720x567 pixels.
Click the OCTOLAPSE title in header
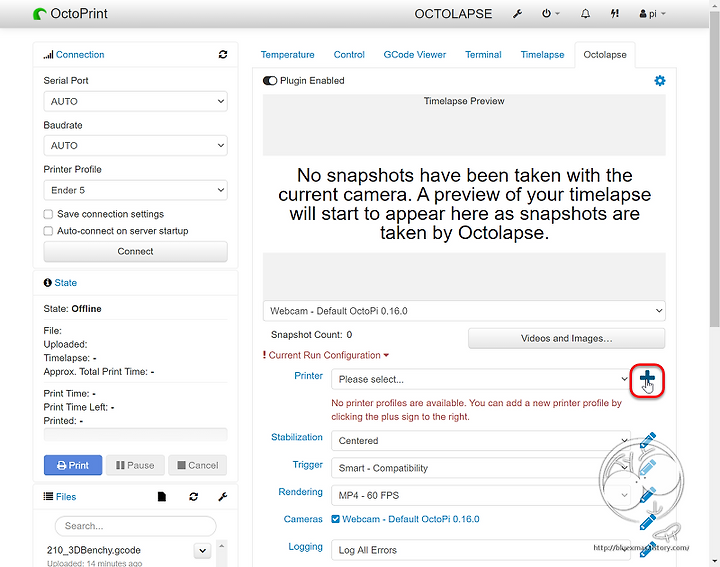(453, 14)
